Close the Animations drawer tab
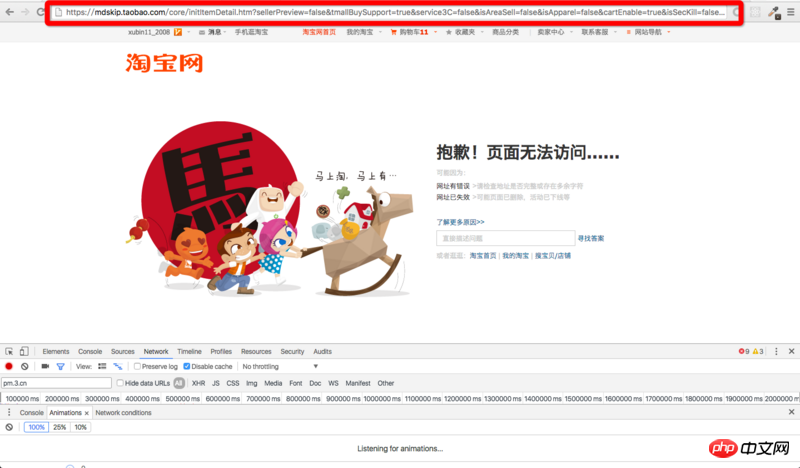The image size is (800, 468). point(87,413)
